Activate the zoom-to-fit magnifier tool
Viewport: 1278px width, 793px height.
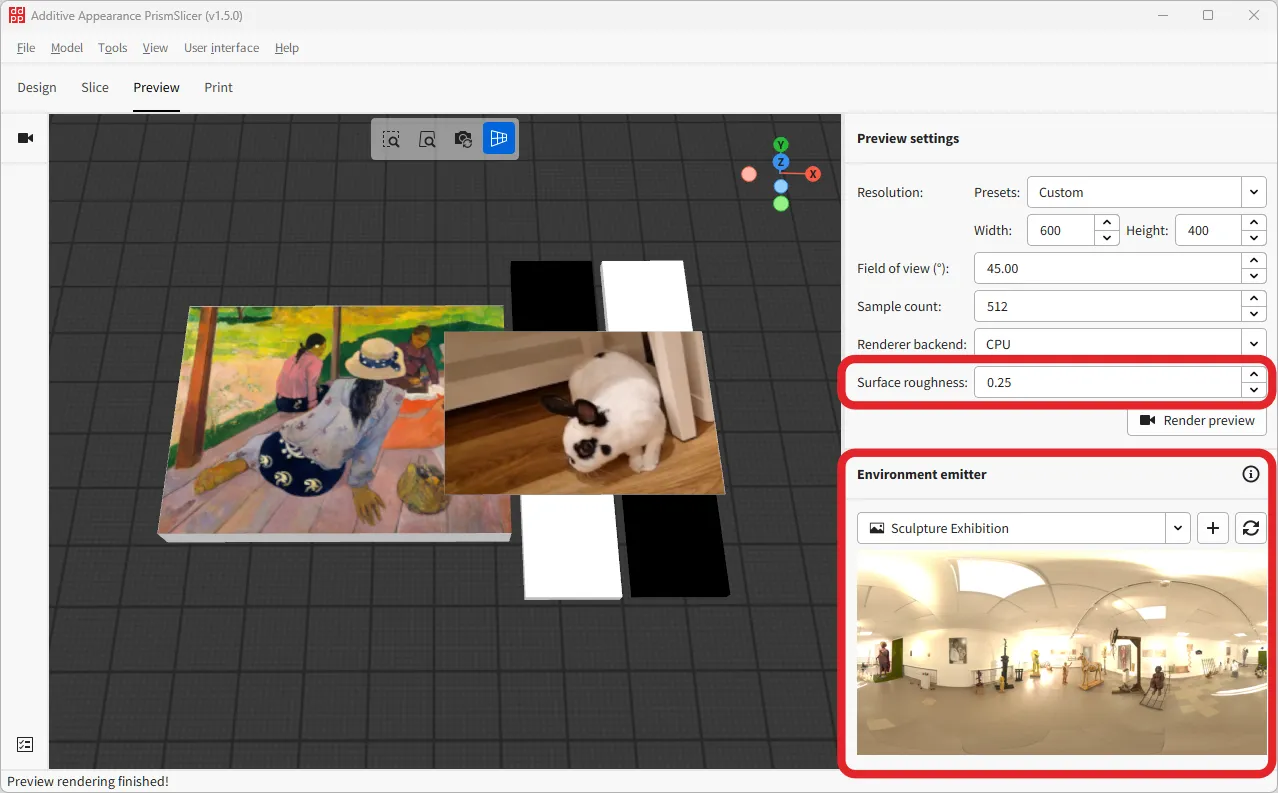(427, 139)
